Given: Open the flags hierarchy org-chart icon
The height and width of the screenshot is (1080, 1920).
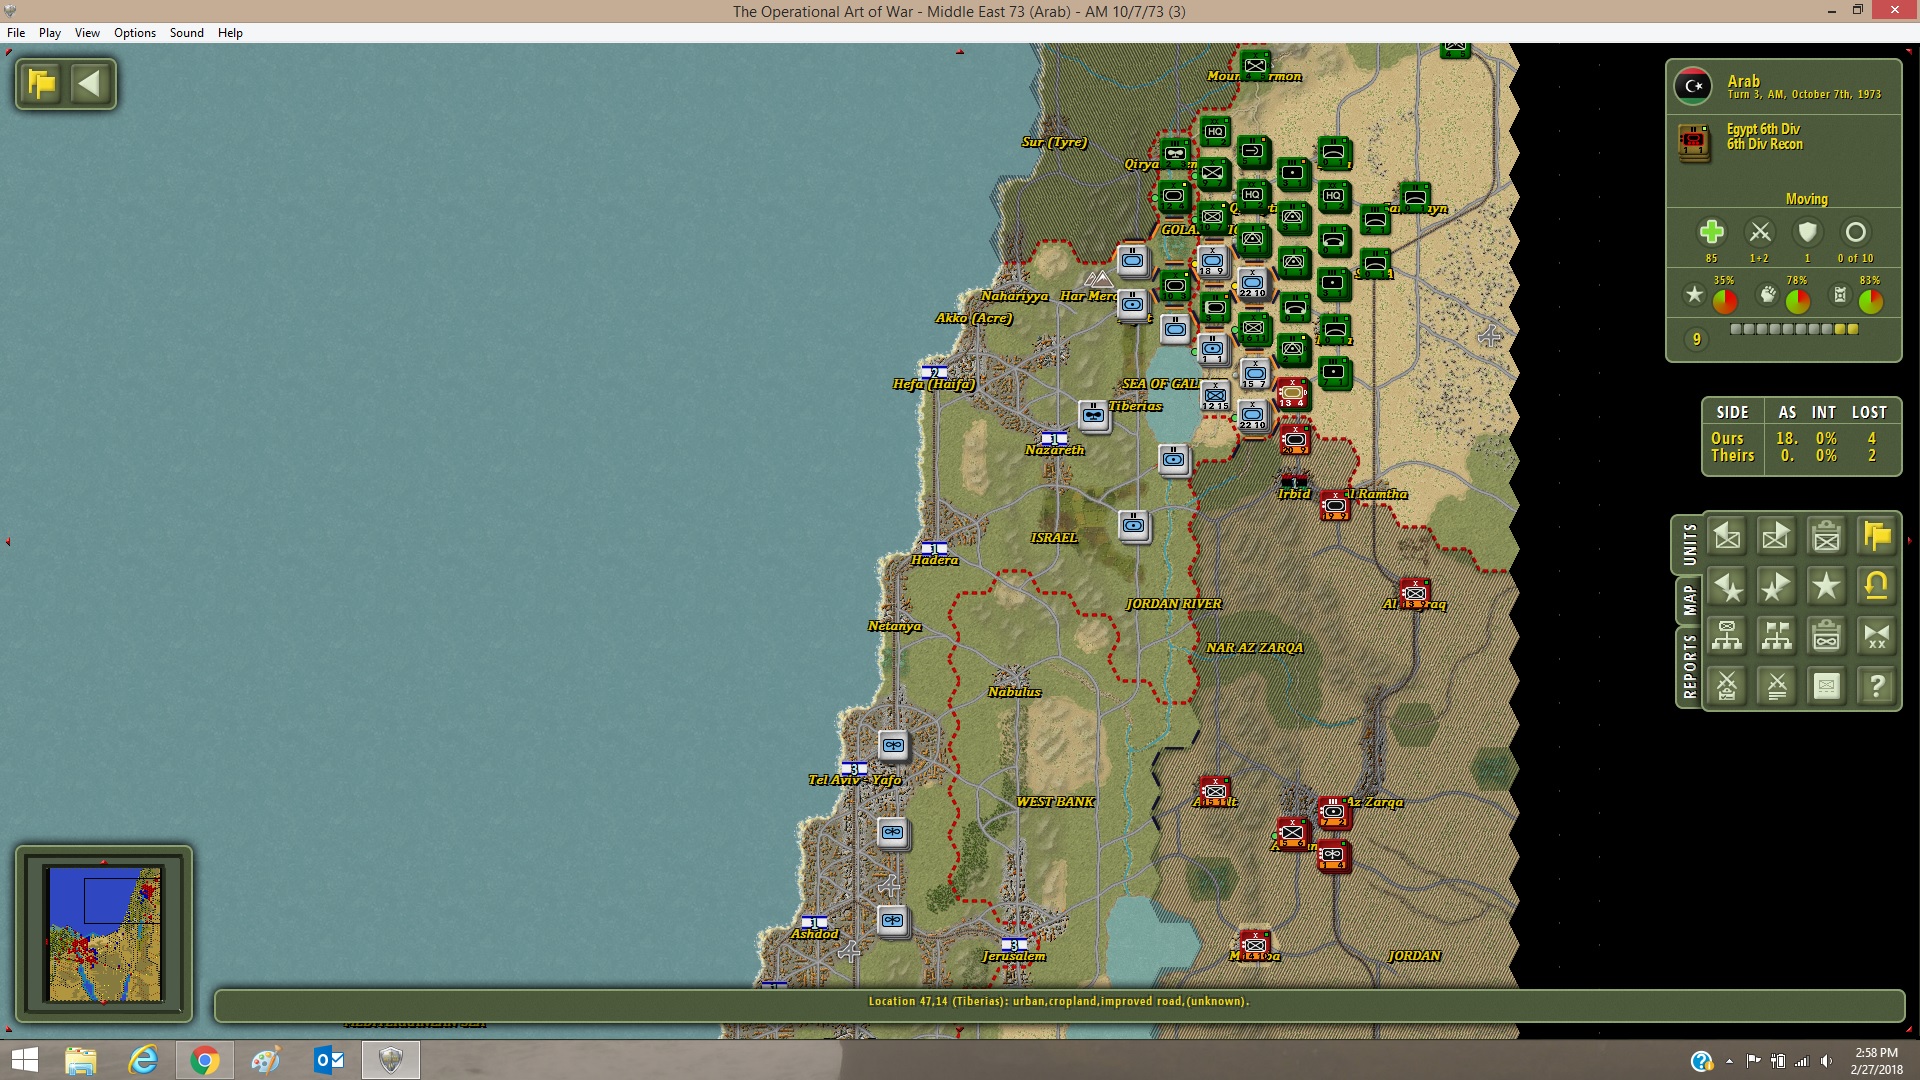Looking at the screenshot, I should tap(1777, 636).
